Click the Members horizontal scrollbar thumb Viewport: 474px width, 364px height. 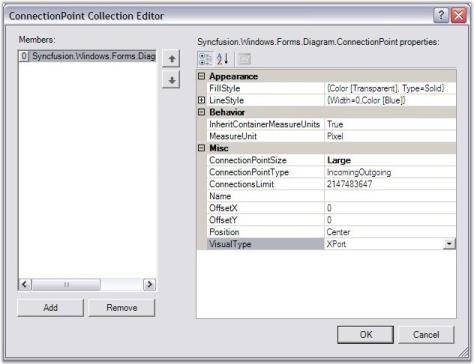tap(66, 284)
